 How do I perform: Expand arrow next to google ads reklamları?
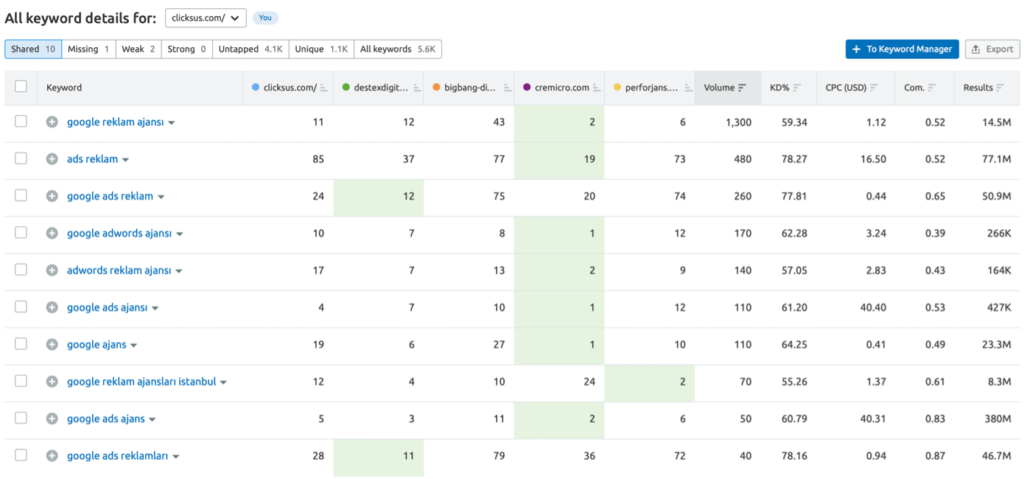pyautogui.click(x=176, y=457)
